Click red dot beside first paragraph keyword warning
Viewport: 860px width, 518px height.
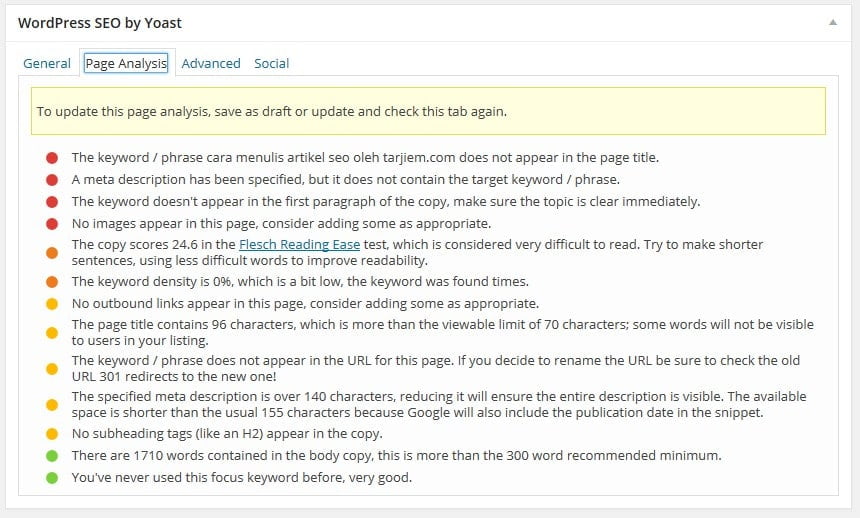(52, 202)
